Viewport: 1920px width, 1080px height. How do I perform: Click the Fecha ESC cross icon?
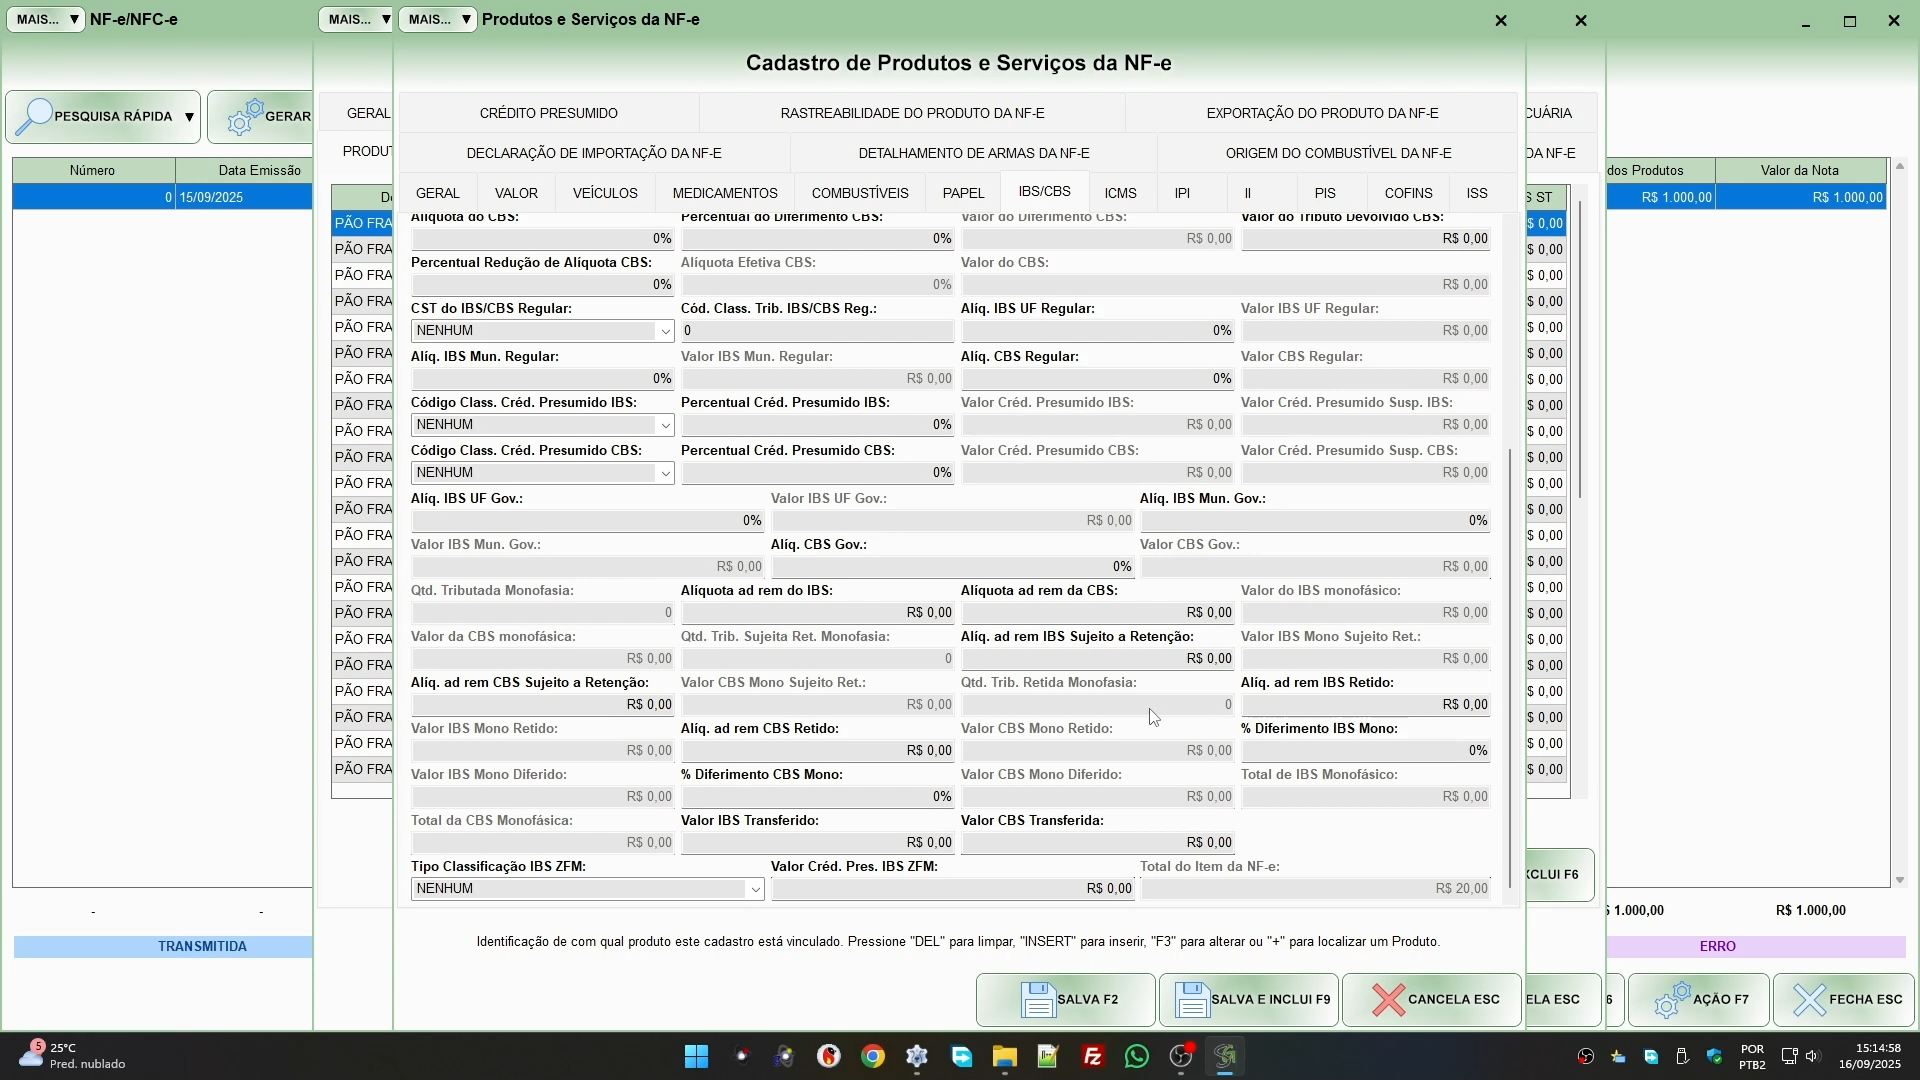[1809, 1000]
